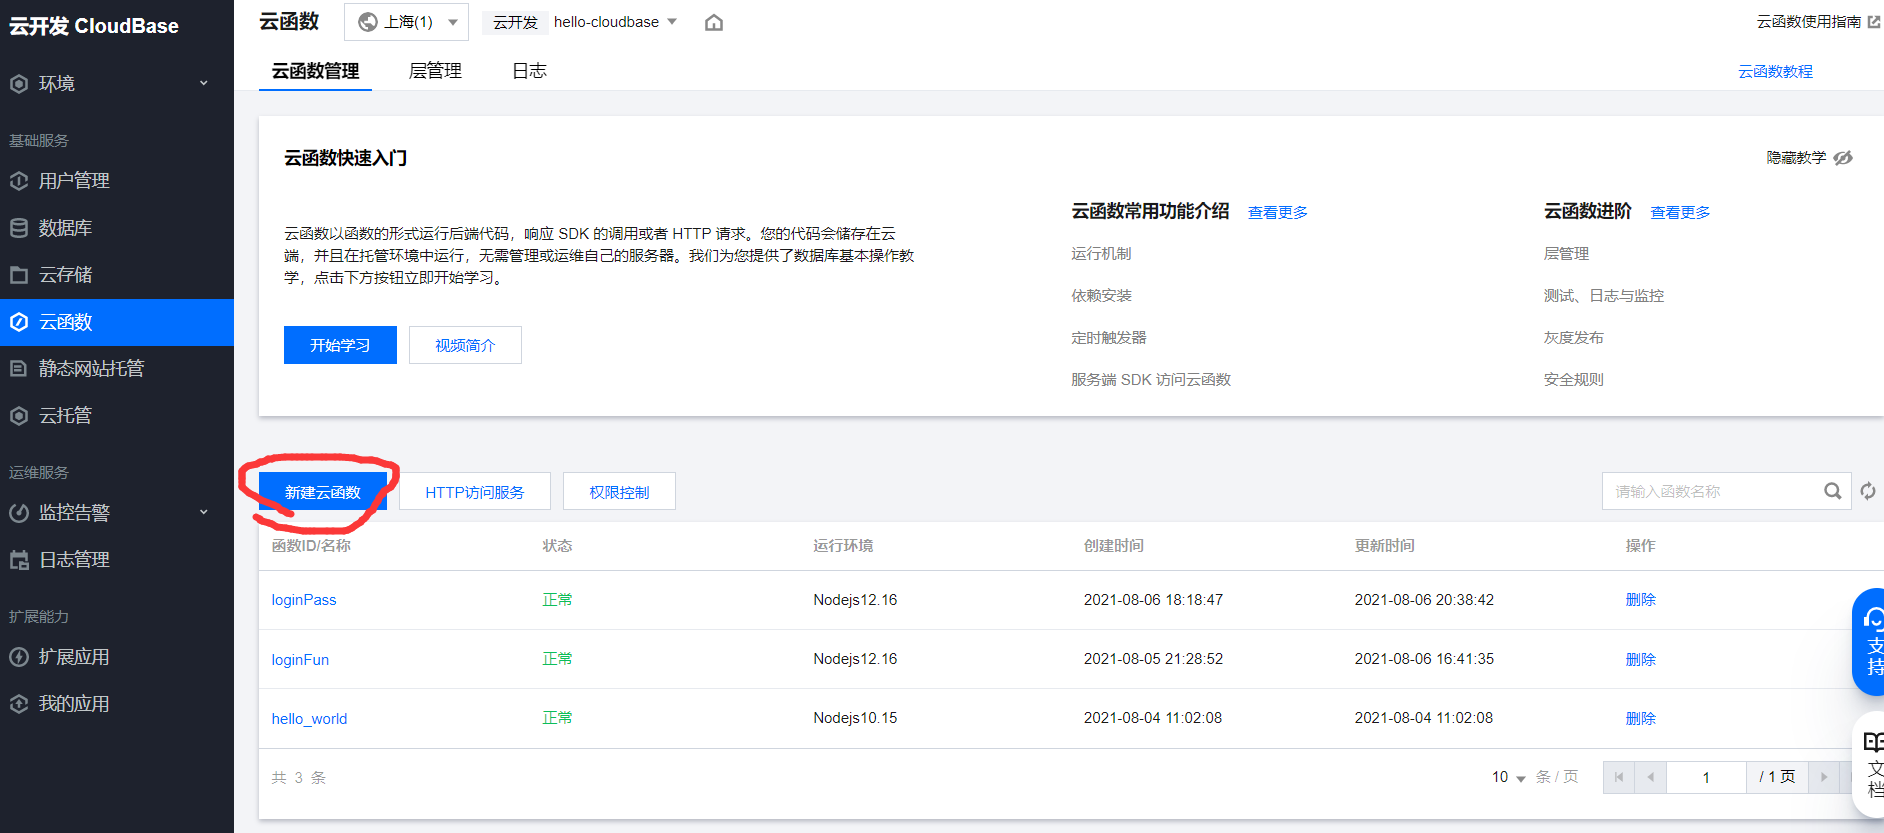Click 环境 icon in sidebar
This screenshot has height=833, width=1884.
coord(19,84)
